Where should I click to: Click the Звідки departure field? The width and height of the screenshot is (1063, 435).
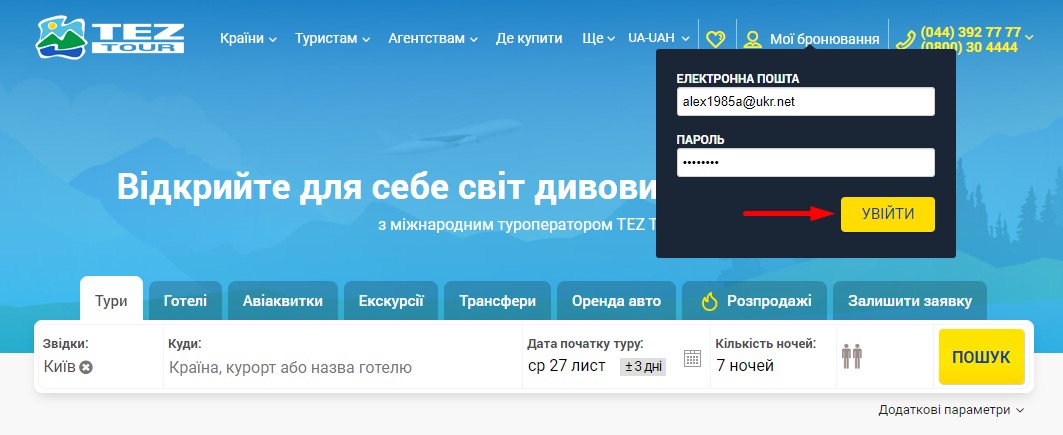[101, 355]
